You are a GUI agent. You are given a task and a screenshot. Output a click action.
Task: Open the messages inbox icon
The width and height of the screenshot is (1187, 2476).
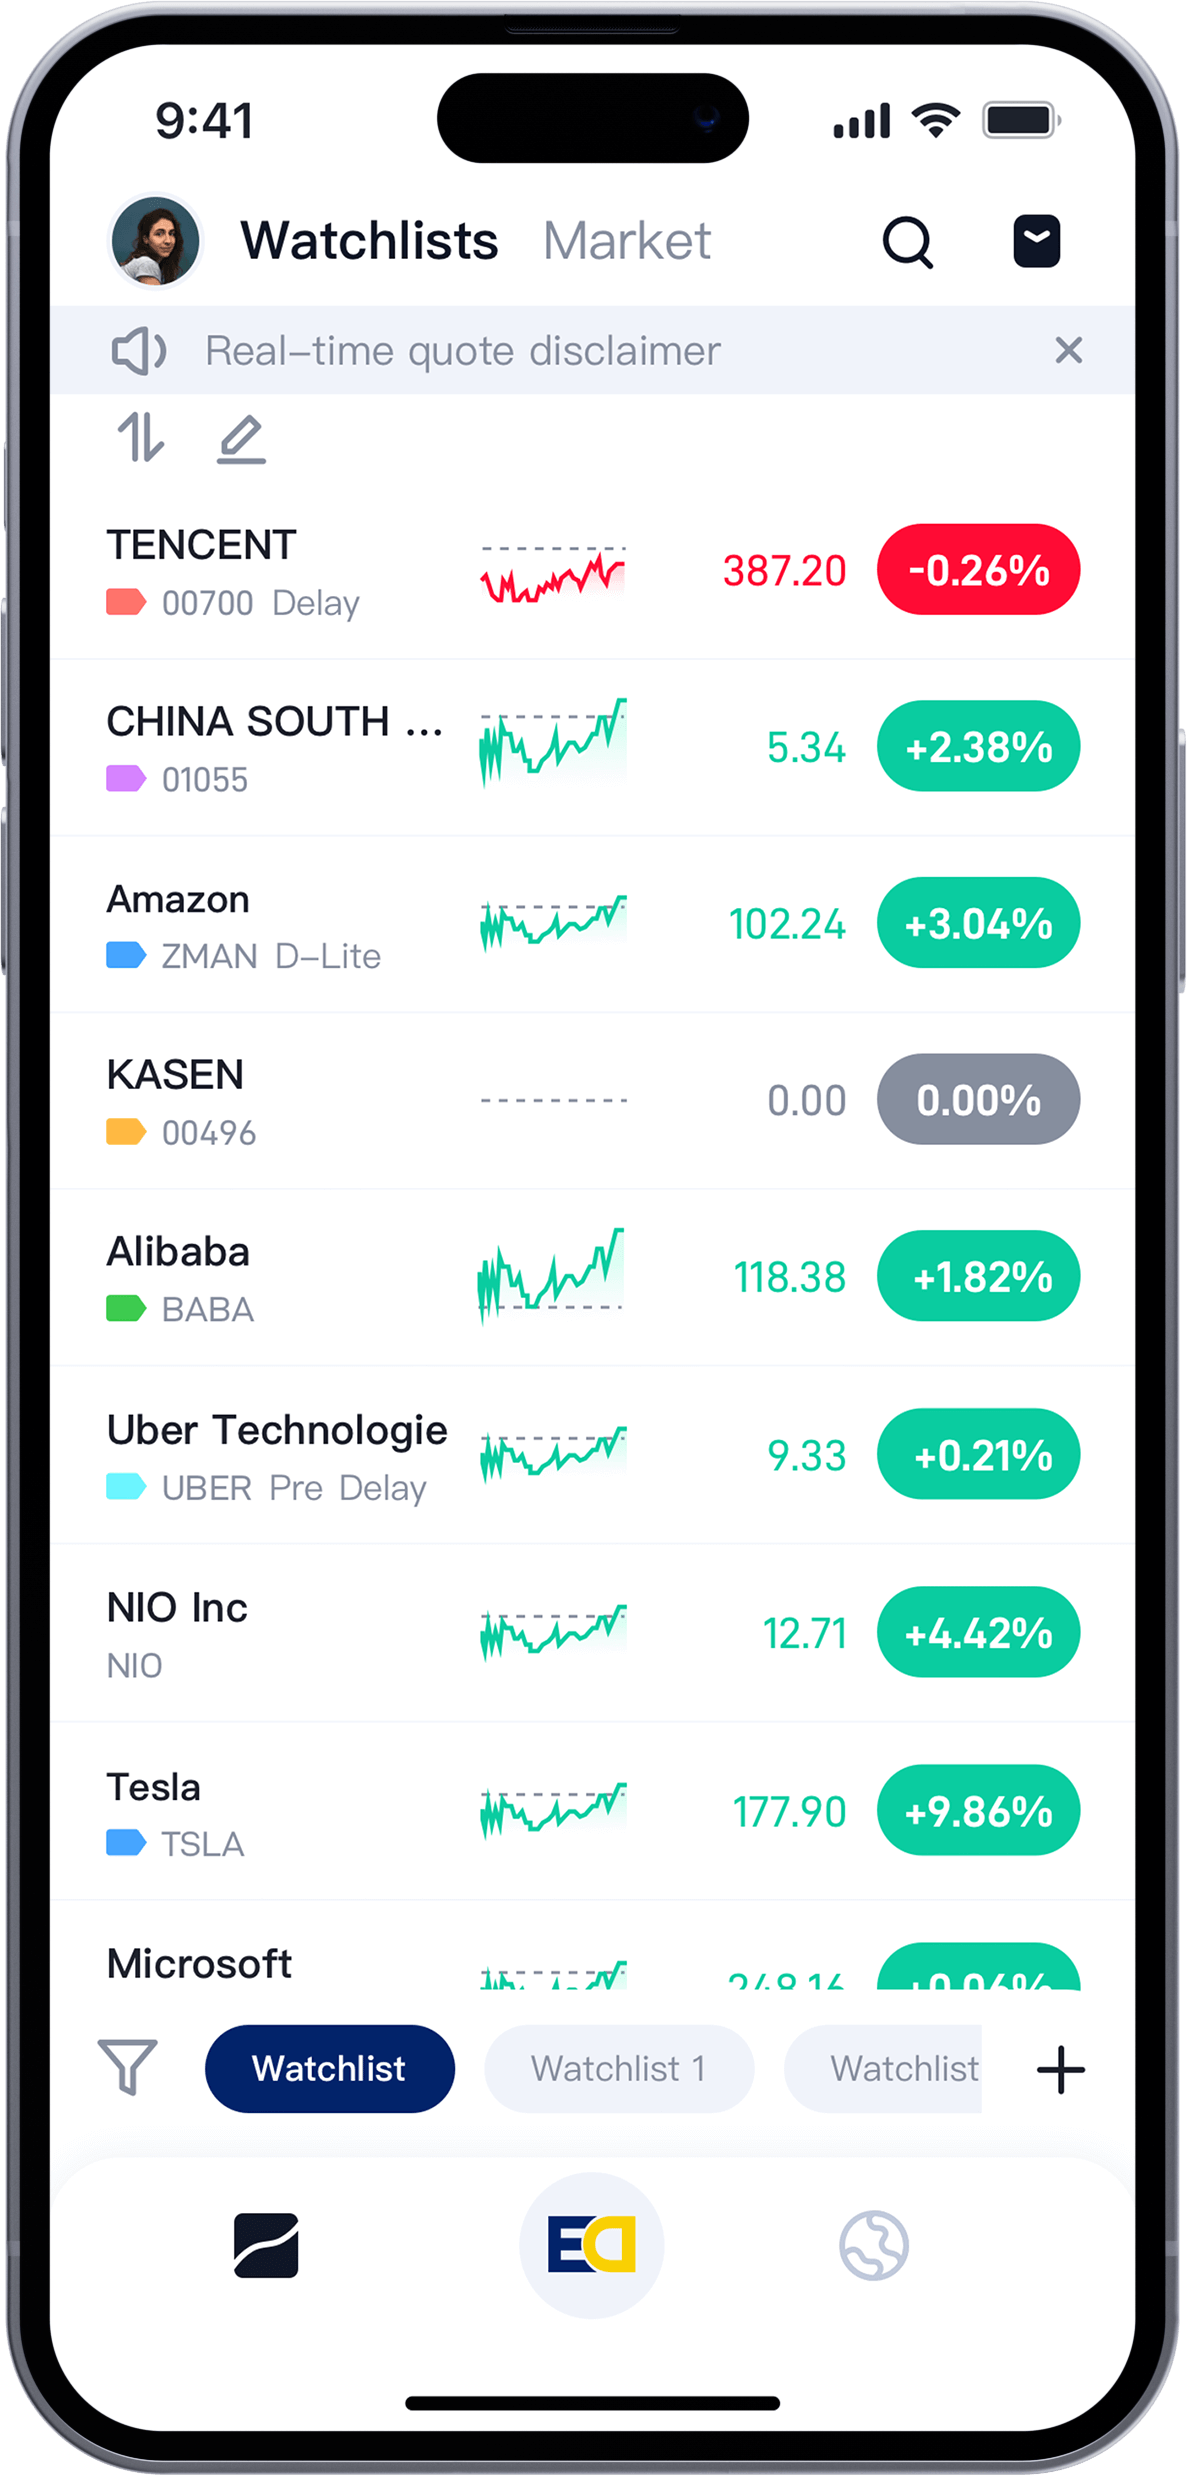(1036, 241)
